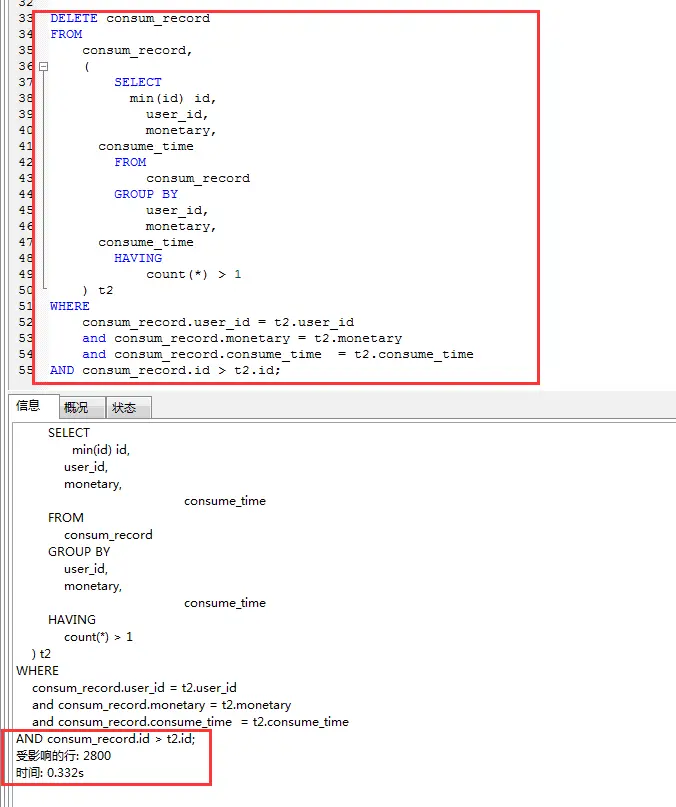Click 'and consum_record.monetary = t2.monetary' in editor
The image size is (676, 807).
(242, 338)
